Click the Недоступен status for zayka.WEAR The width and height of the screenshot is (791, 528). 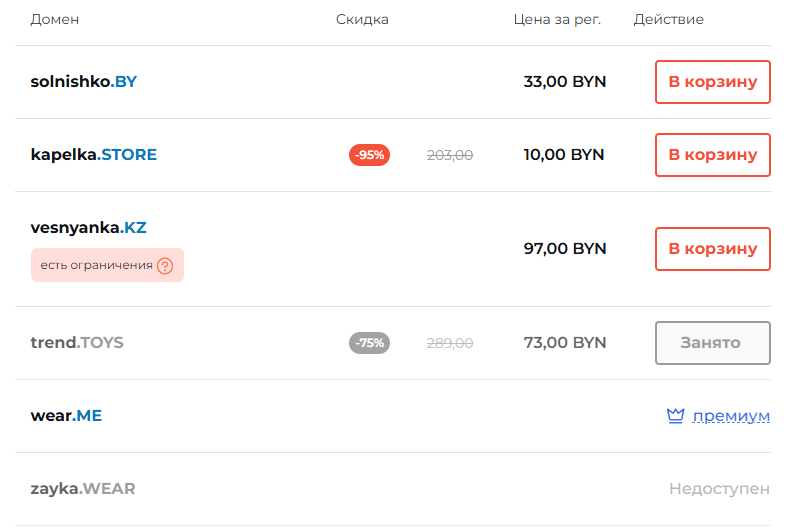(719, 489)
